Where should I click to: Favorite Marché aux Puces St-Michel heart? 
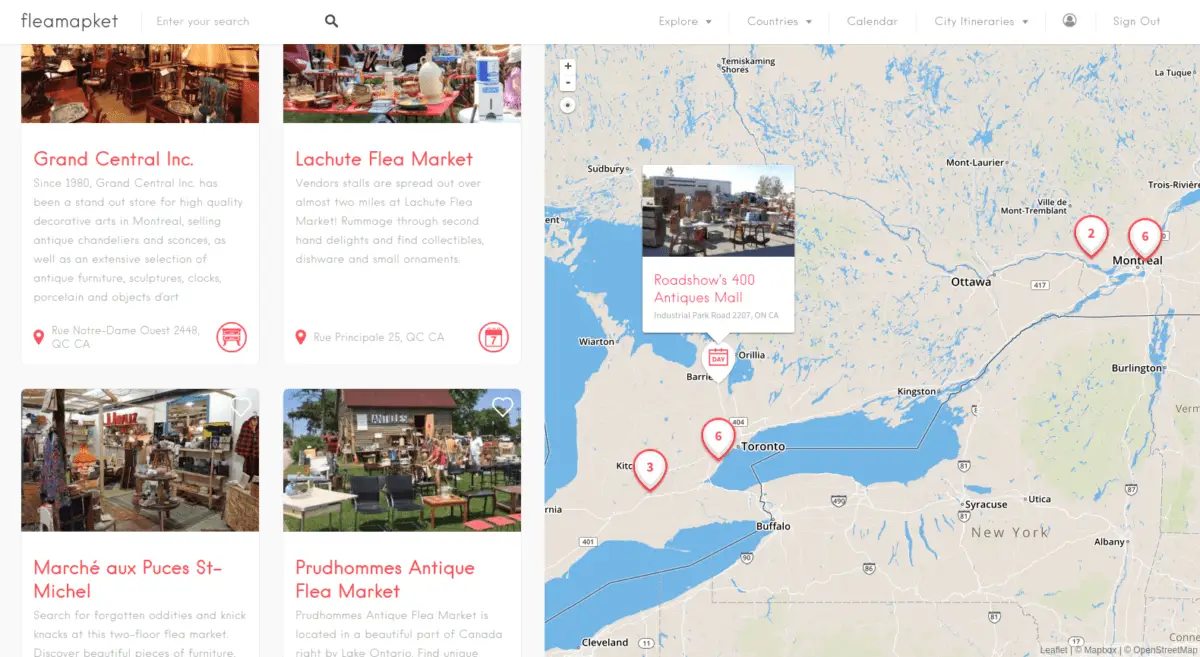(241, 407)
